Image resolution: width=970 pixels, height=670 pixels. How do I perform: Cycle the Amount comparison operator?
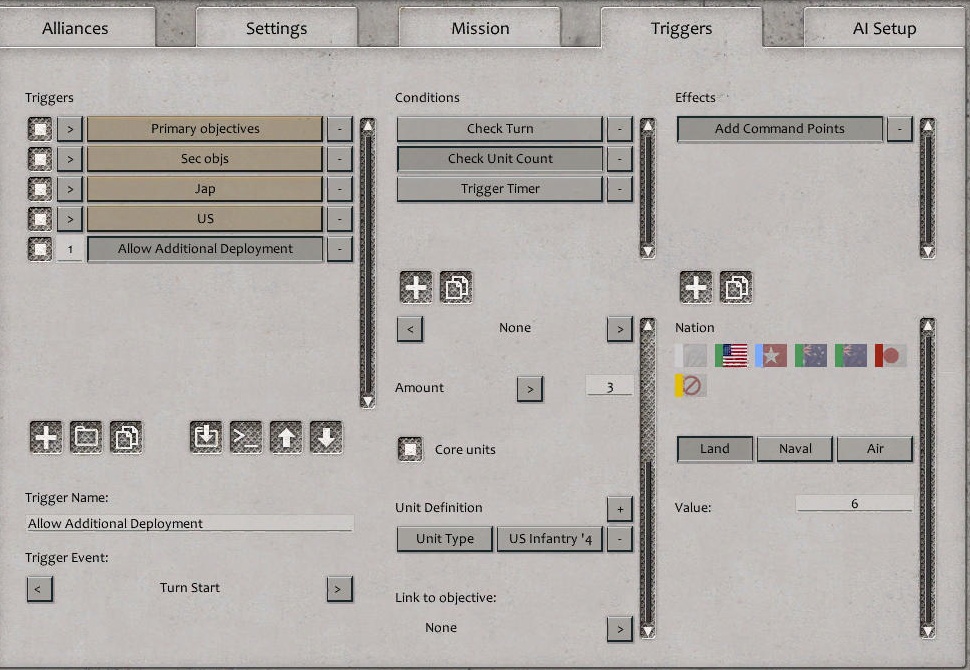point(530,389)
